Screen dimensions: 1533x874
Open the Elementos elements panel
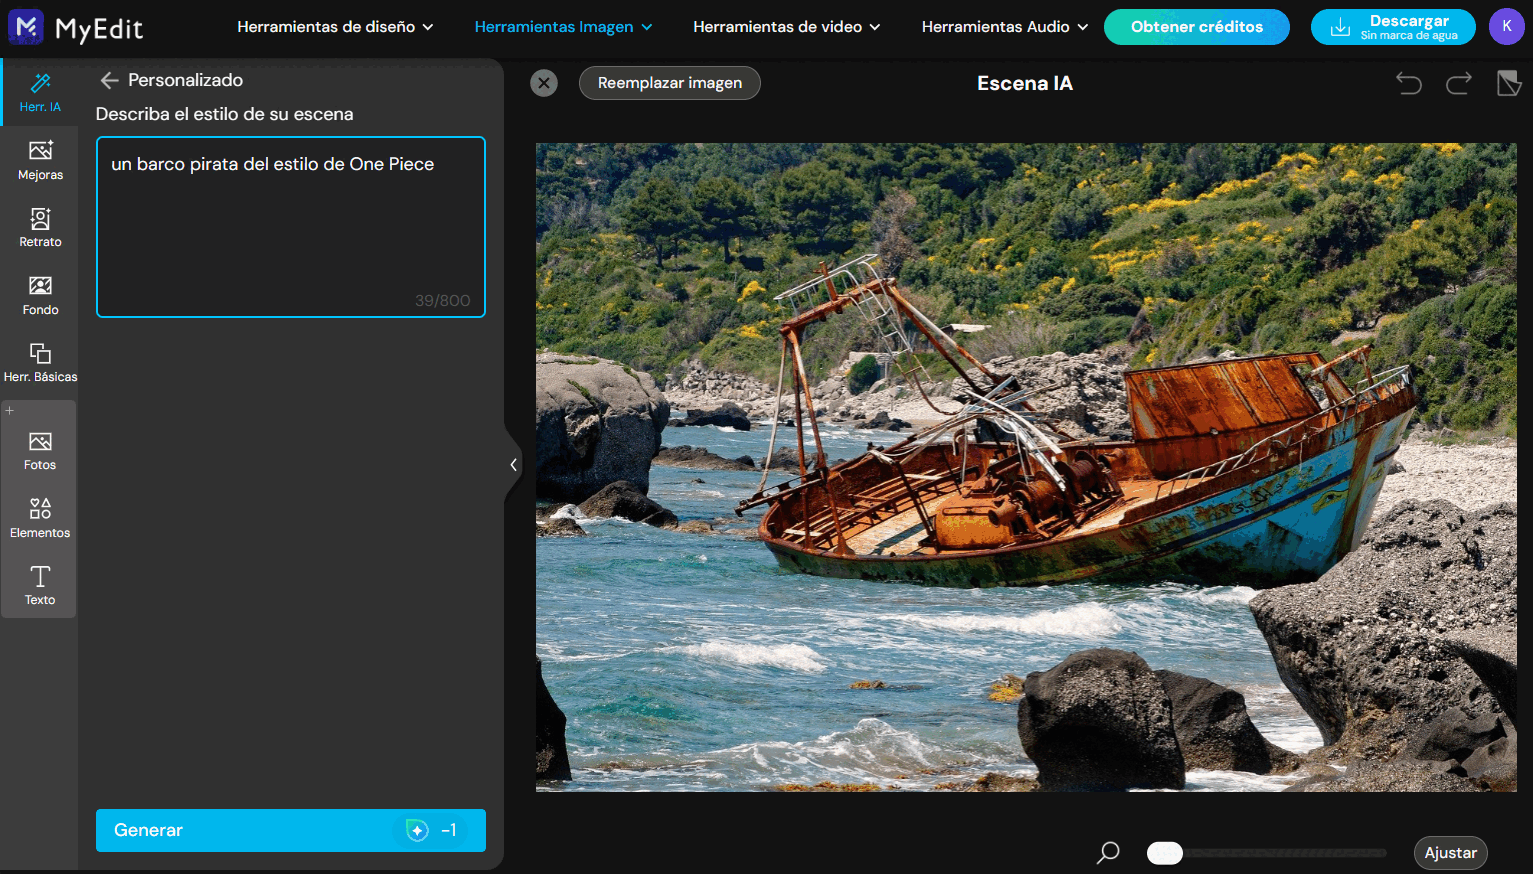[x=40, y=518]
